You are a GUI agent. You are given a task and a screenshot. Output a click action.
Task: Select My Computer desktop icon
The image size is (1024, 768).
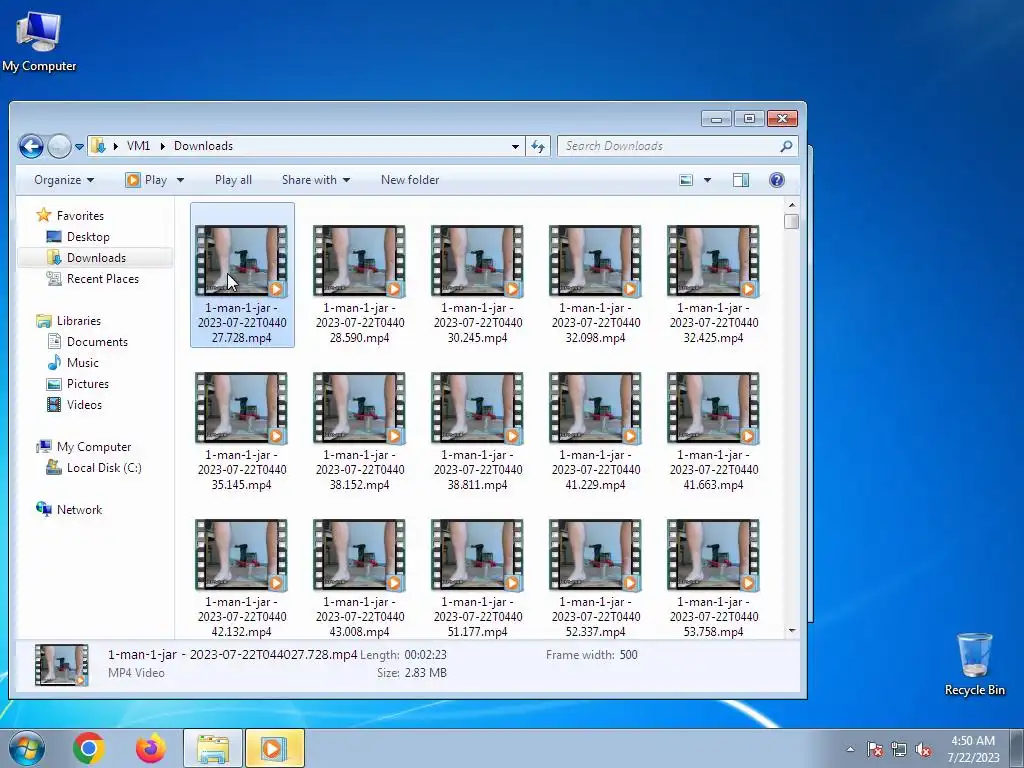39,41
